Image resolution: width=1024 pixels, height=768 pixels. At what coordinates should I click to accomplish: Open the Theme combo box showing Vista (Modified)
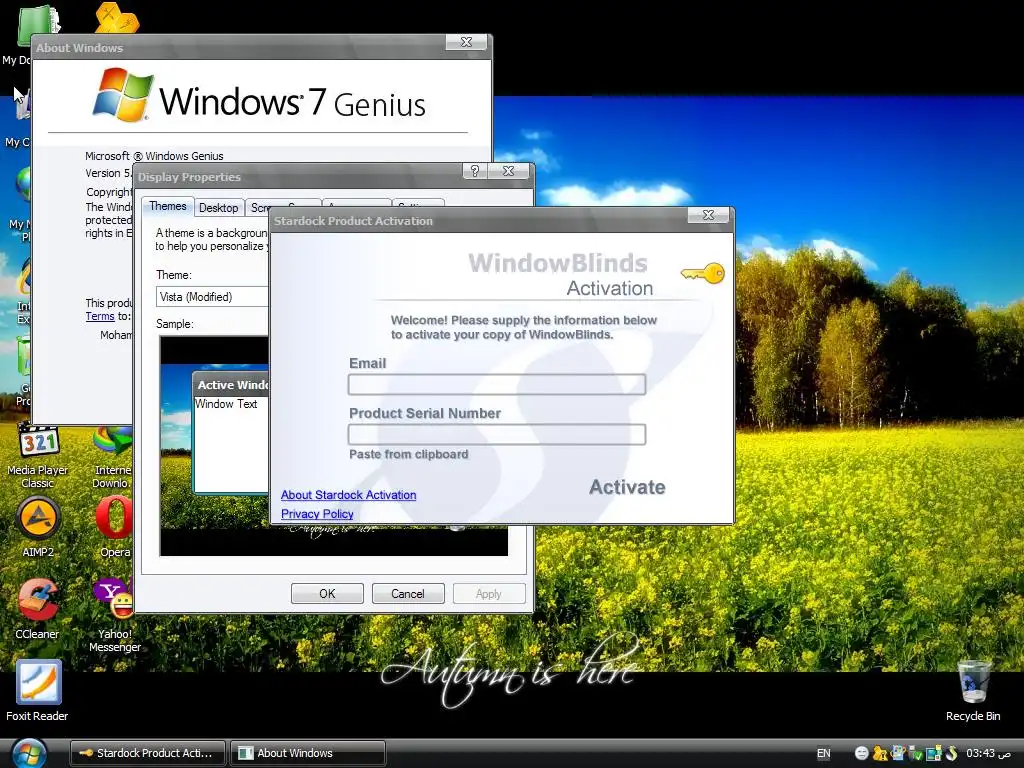212,296
